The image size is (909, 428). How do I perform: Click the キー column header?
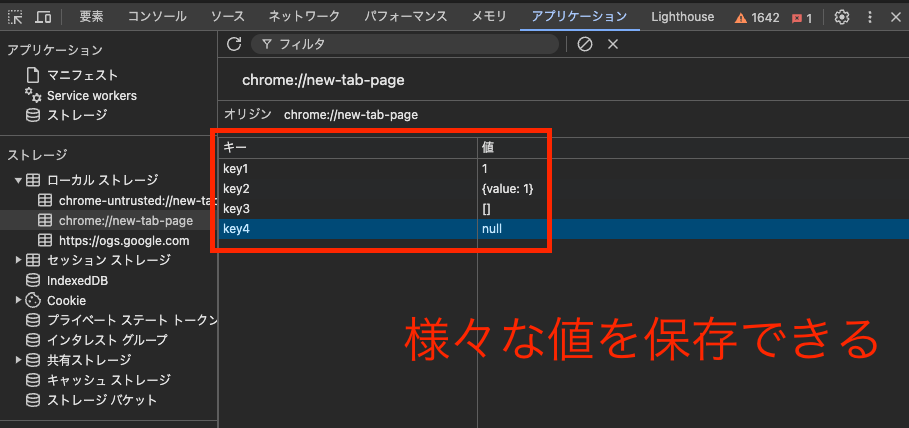[348, 148]
